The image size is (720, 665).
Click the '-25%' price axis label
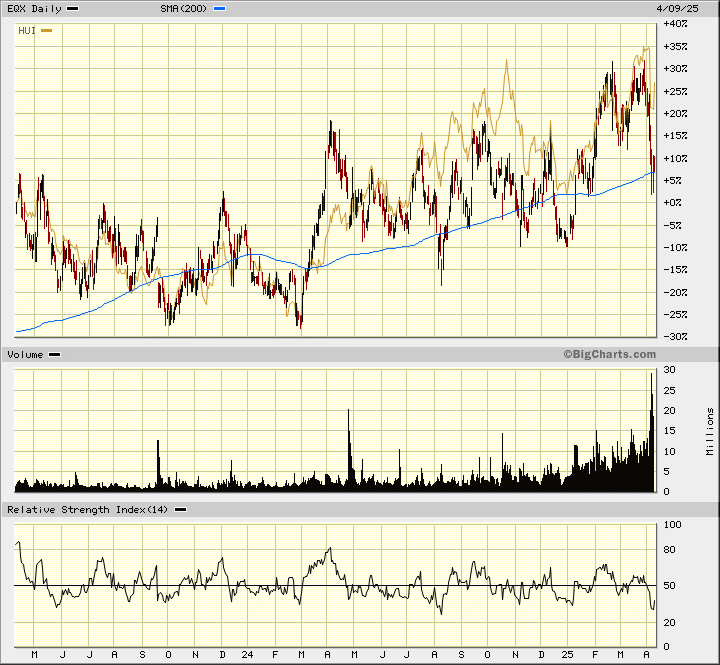(675, 315)
